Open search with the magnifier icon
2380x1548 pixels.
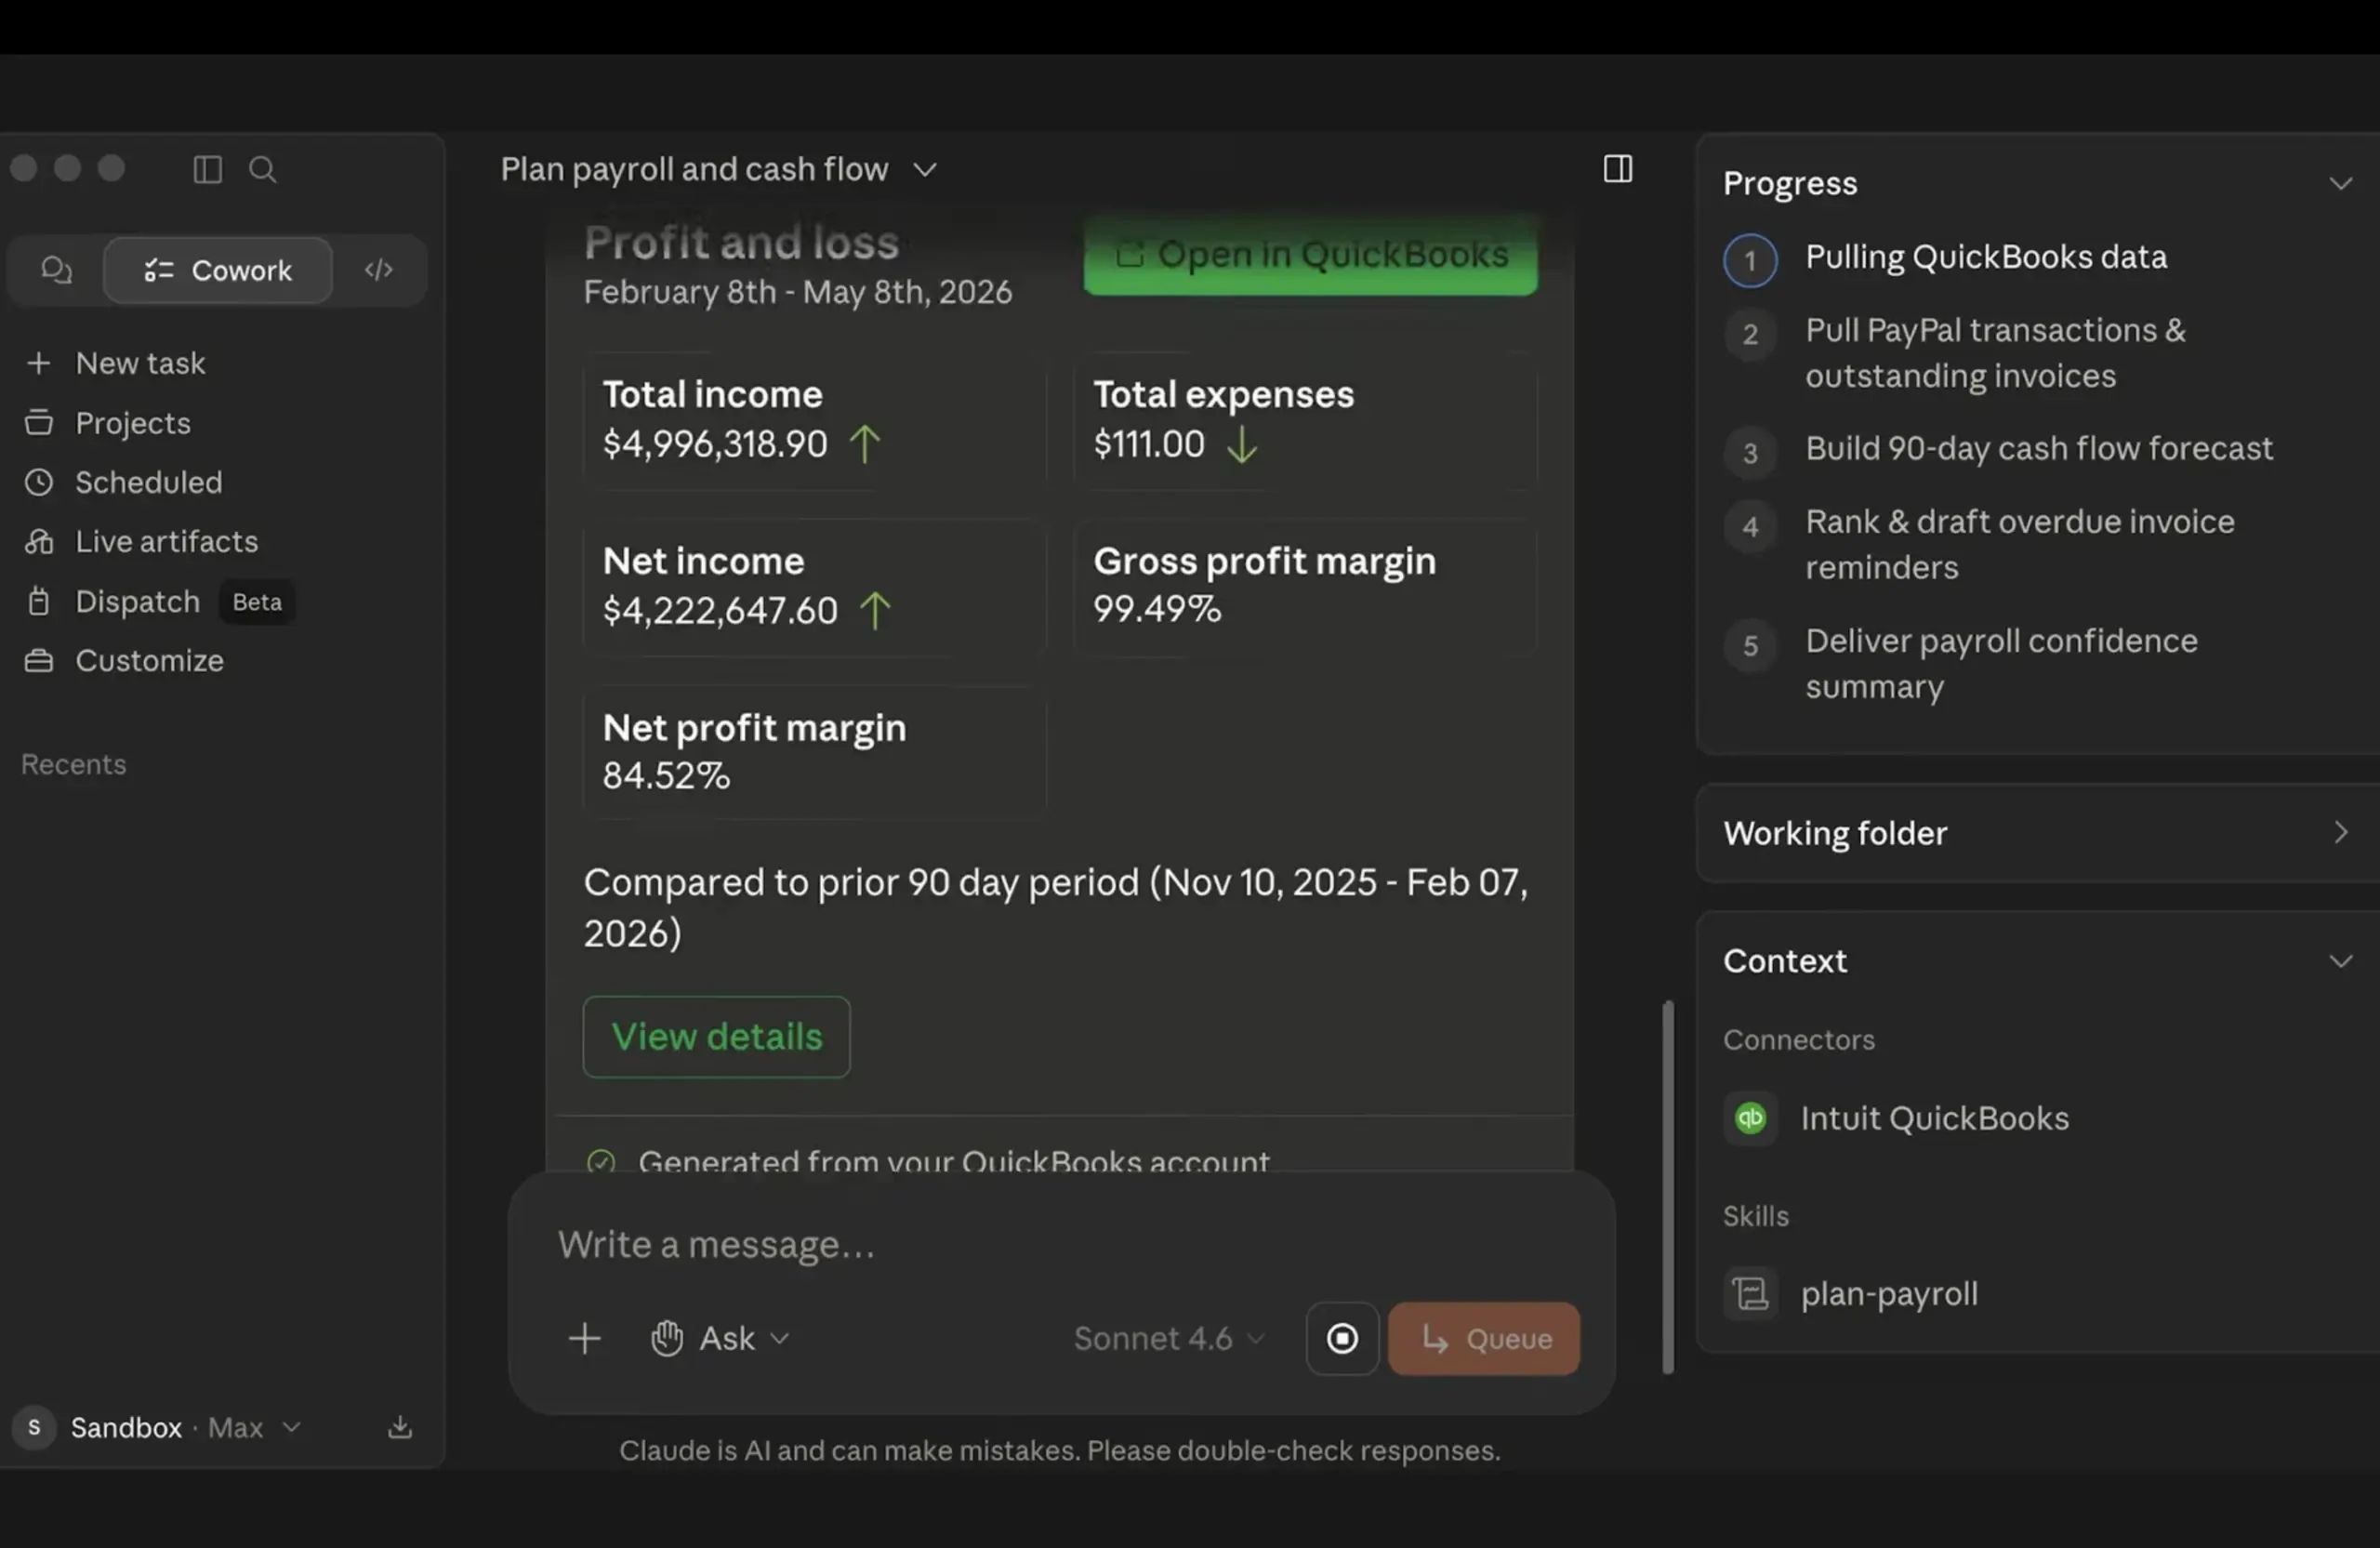click(262, 169)
